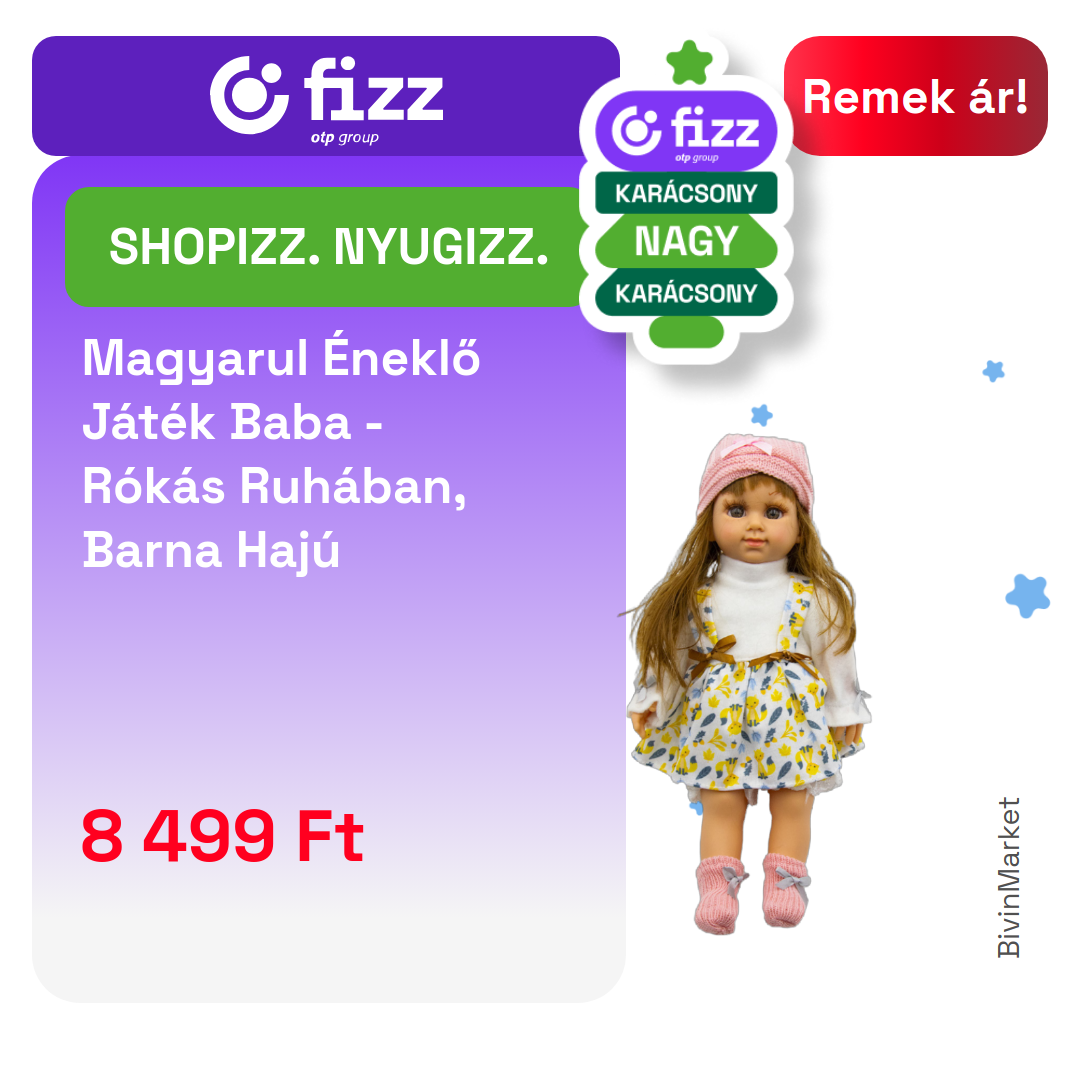Click the doll's pink knitted socks
Viewport: 1080px width, 1080px height.
point(752,893)
